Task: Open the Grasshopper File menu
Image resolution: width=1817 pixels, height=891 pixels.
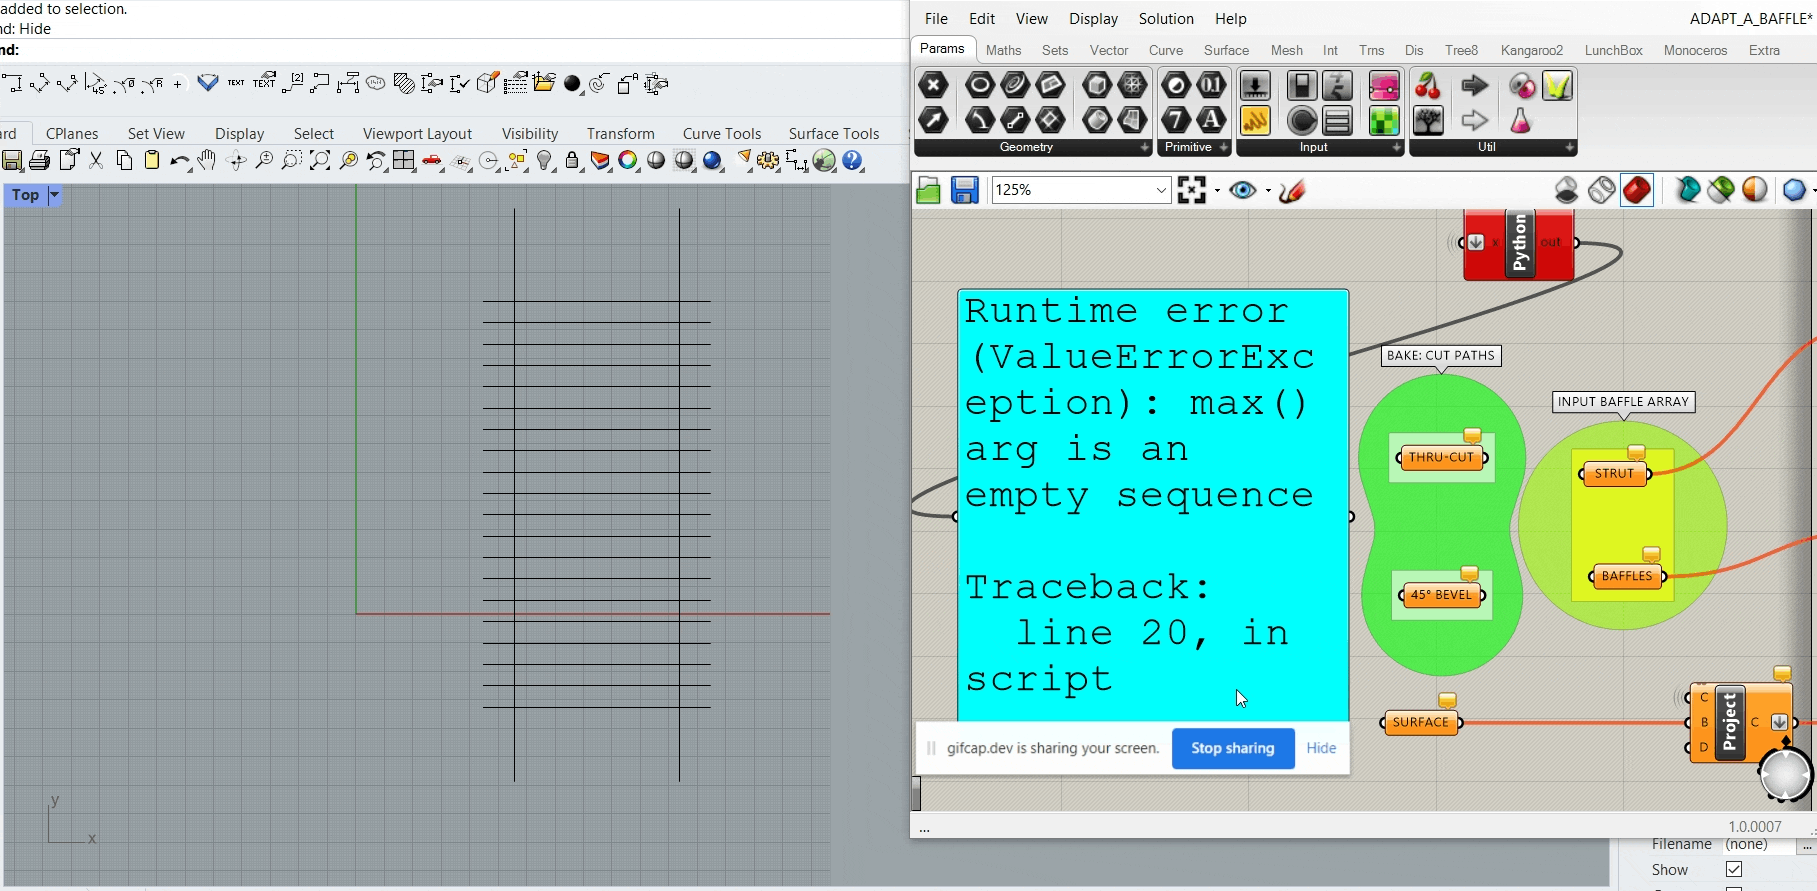Action: point(936,19)
